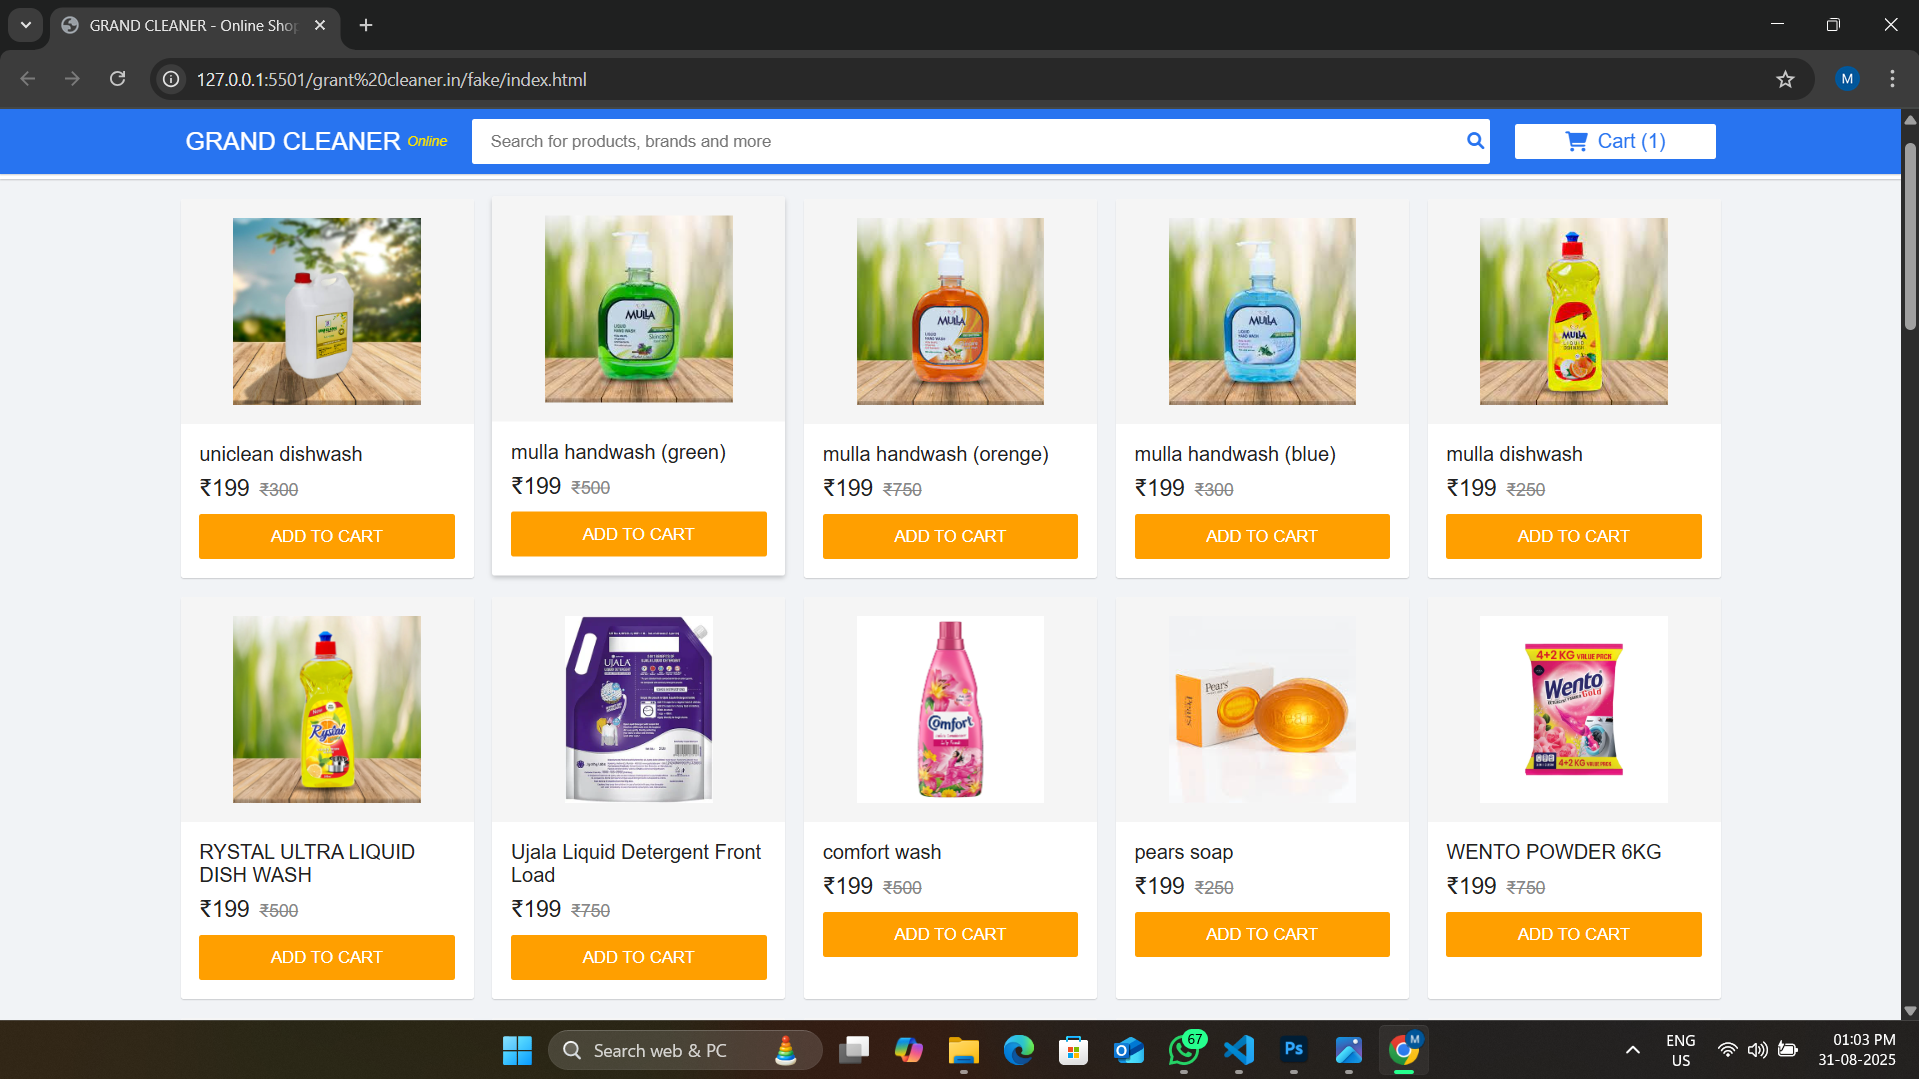Click the 'mulla handwash (blue)' title
This screenshot has height=1079, width=1919.
[x=1235, y=454]
